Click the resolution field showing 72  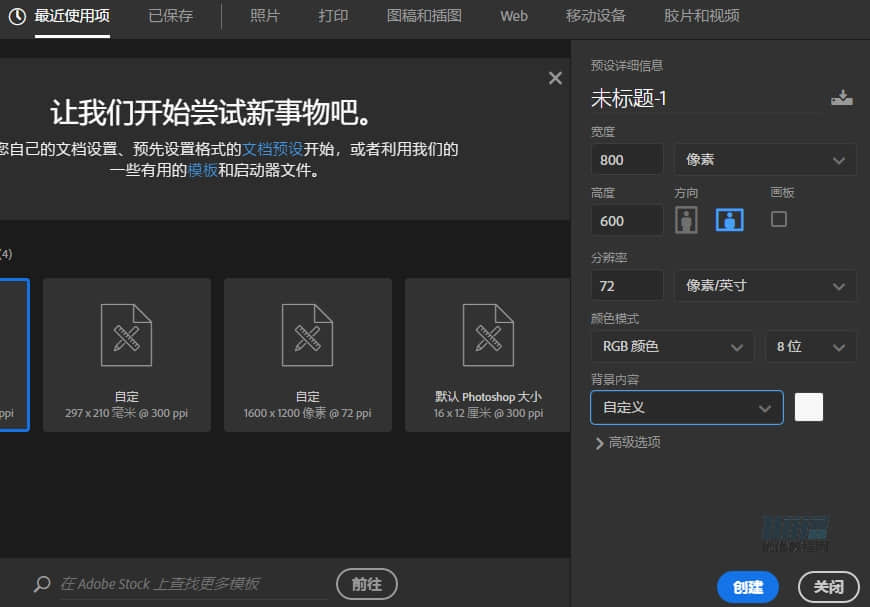coord(627,286)
